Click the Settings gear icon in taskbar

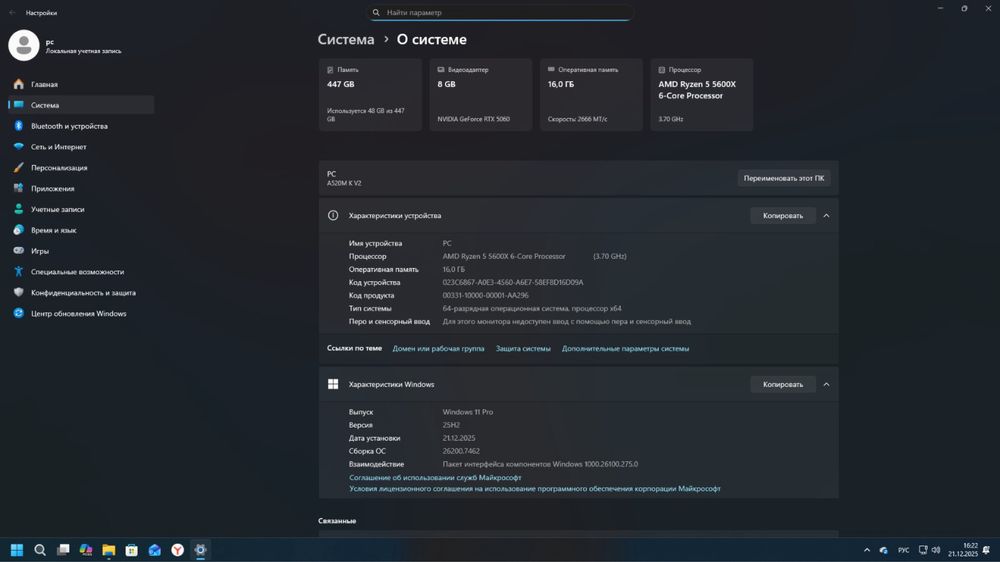click(200, 550)
